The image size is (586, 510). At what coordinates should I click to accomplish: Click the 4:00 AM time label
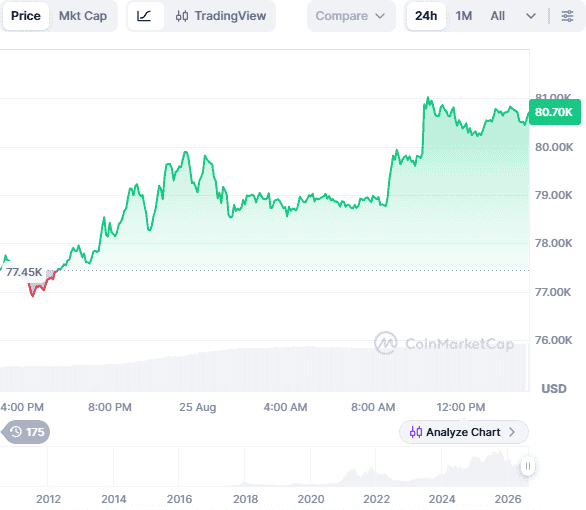pos(286,407)
